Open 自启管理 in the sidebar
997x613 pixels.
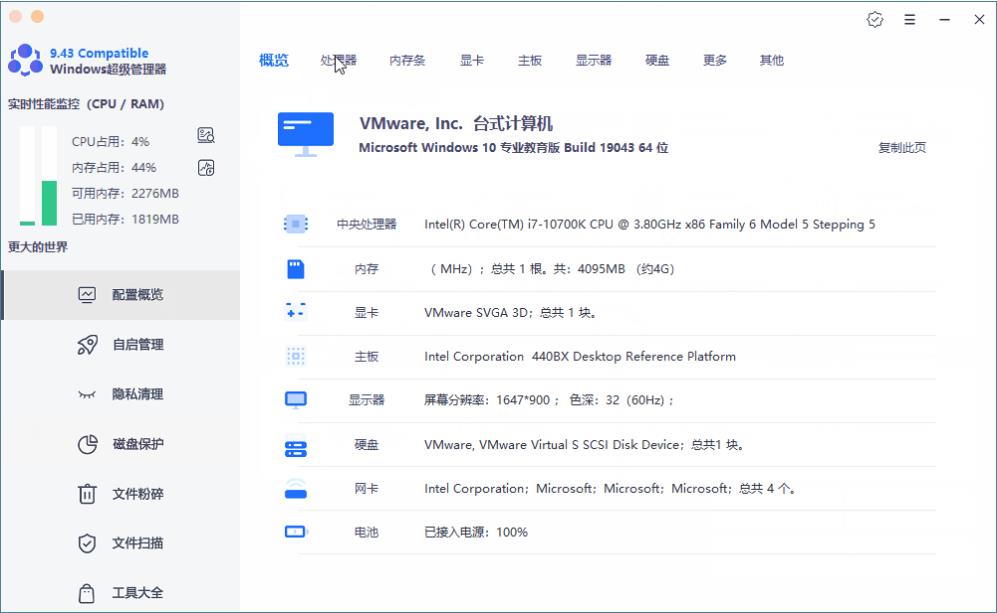tap(121, 345)
